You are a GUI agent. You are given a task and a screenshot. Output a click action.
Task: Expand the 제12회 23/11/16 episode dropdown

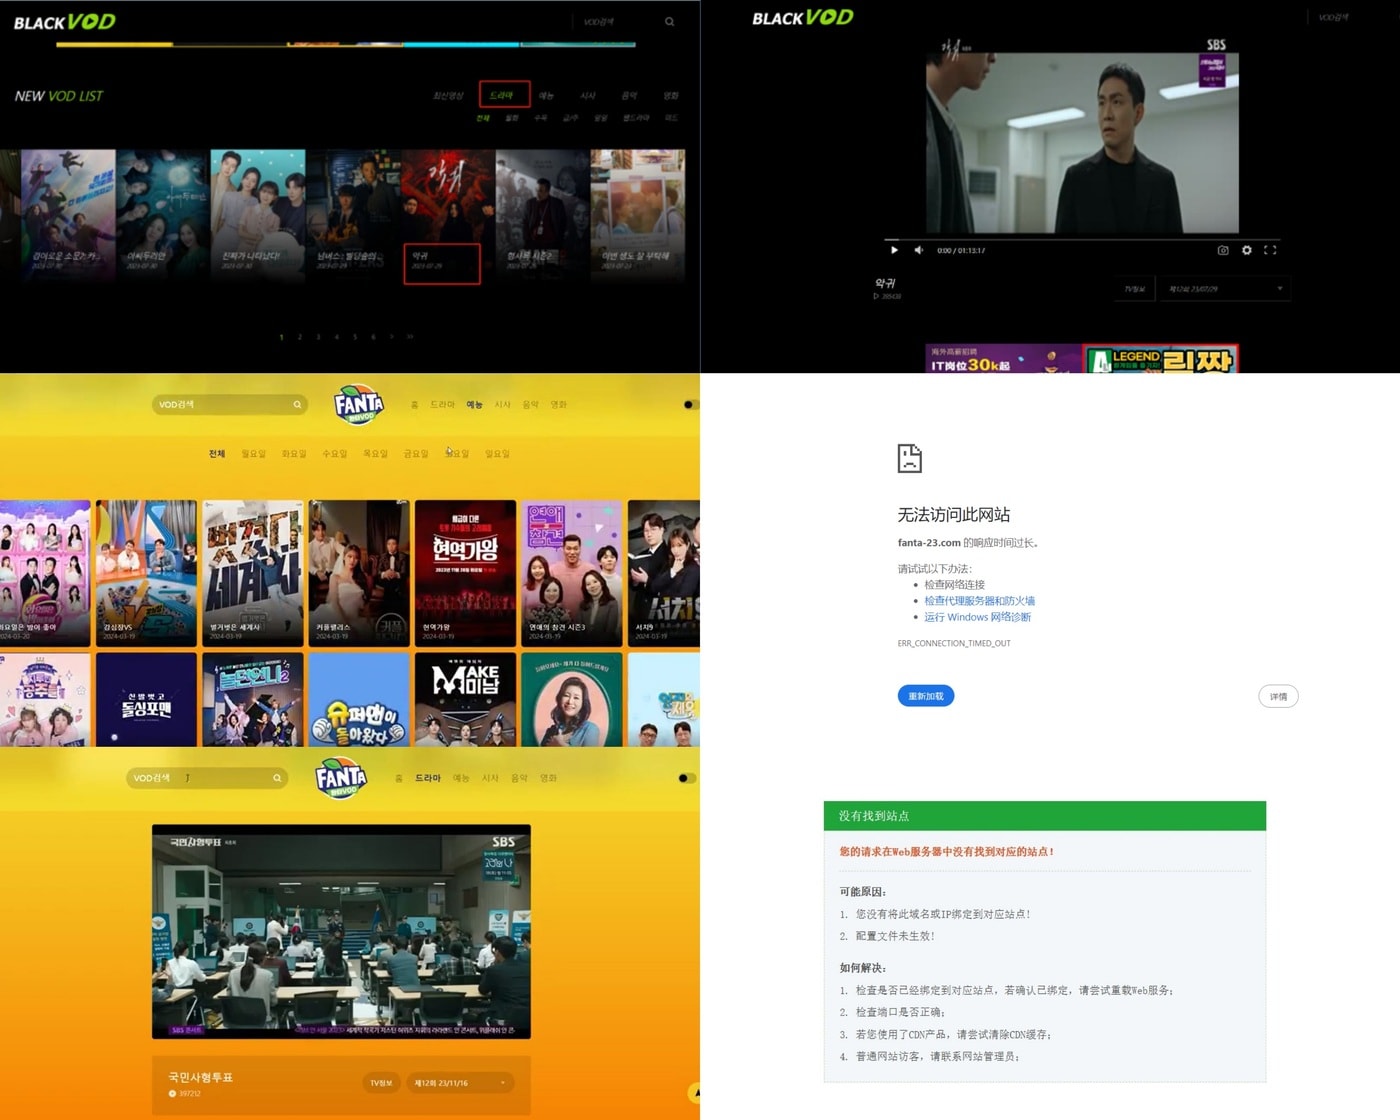point(460,1083)
